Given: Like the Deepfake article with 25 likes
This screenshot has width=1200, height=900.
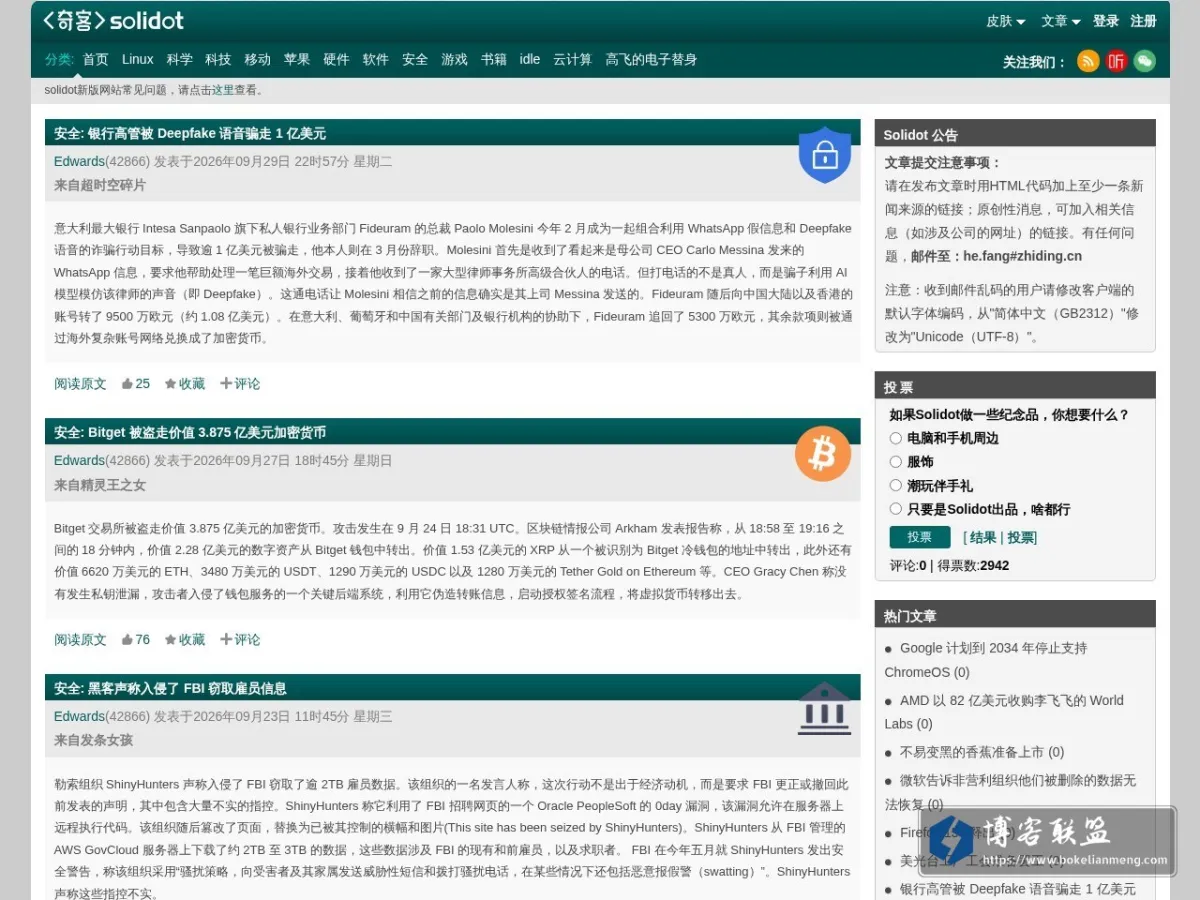Looking at the screenshot, I should tap(135, 384).
